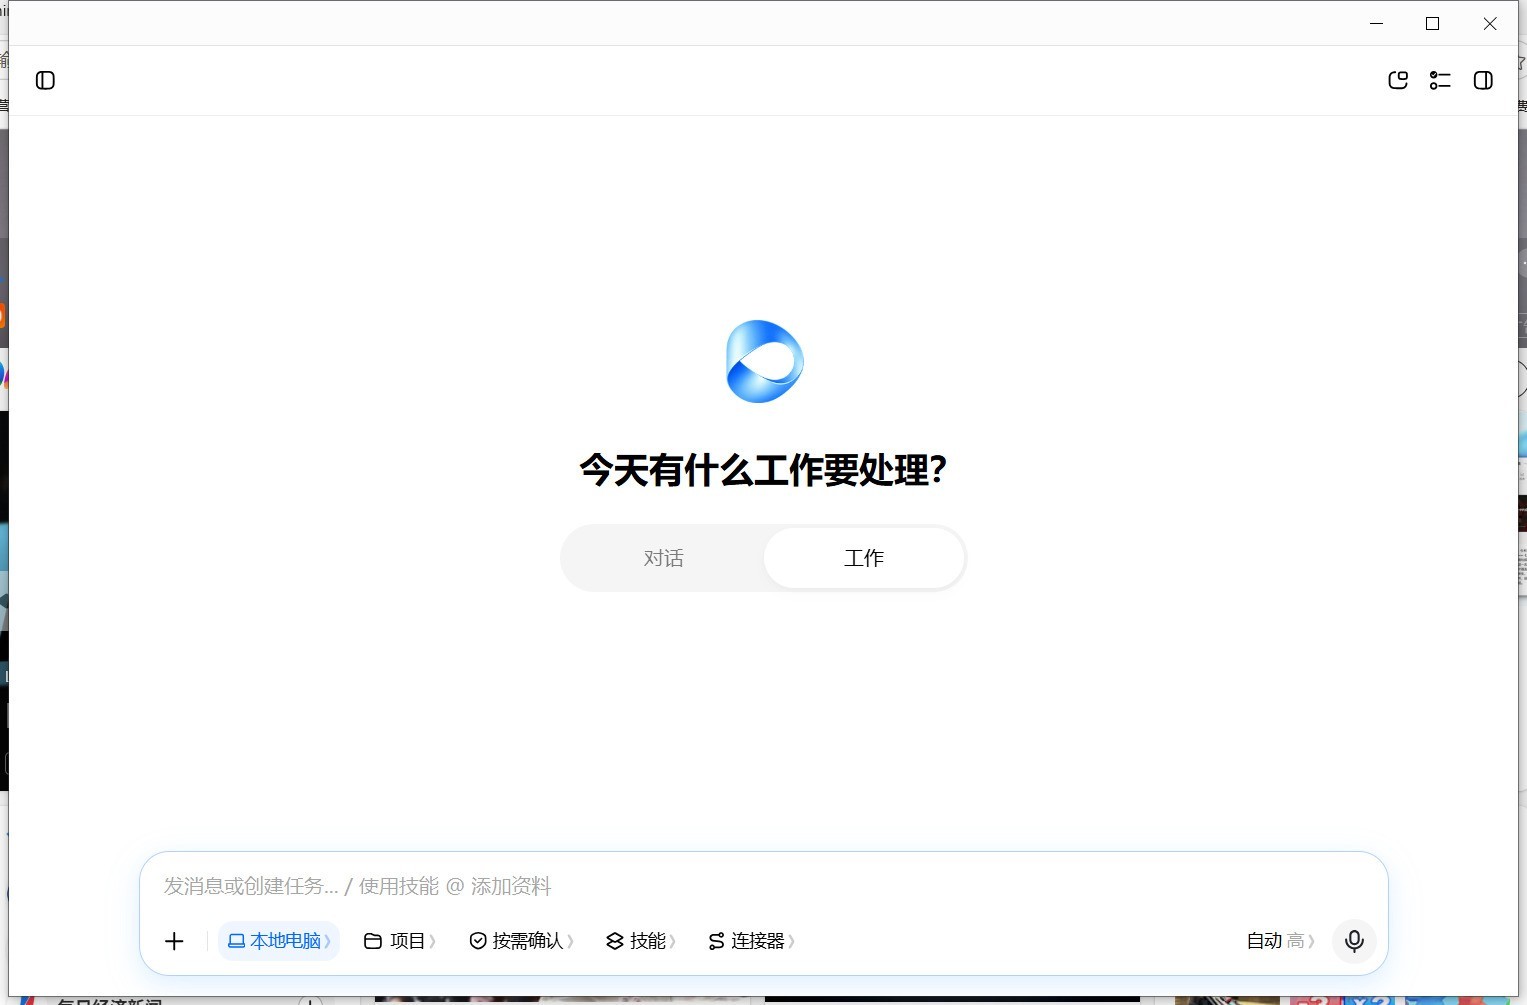Viewport: 1527px width, 1005px height.
Task: Minimize the application window
Action: 1376,23
